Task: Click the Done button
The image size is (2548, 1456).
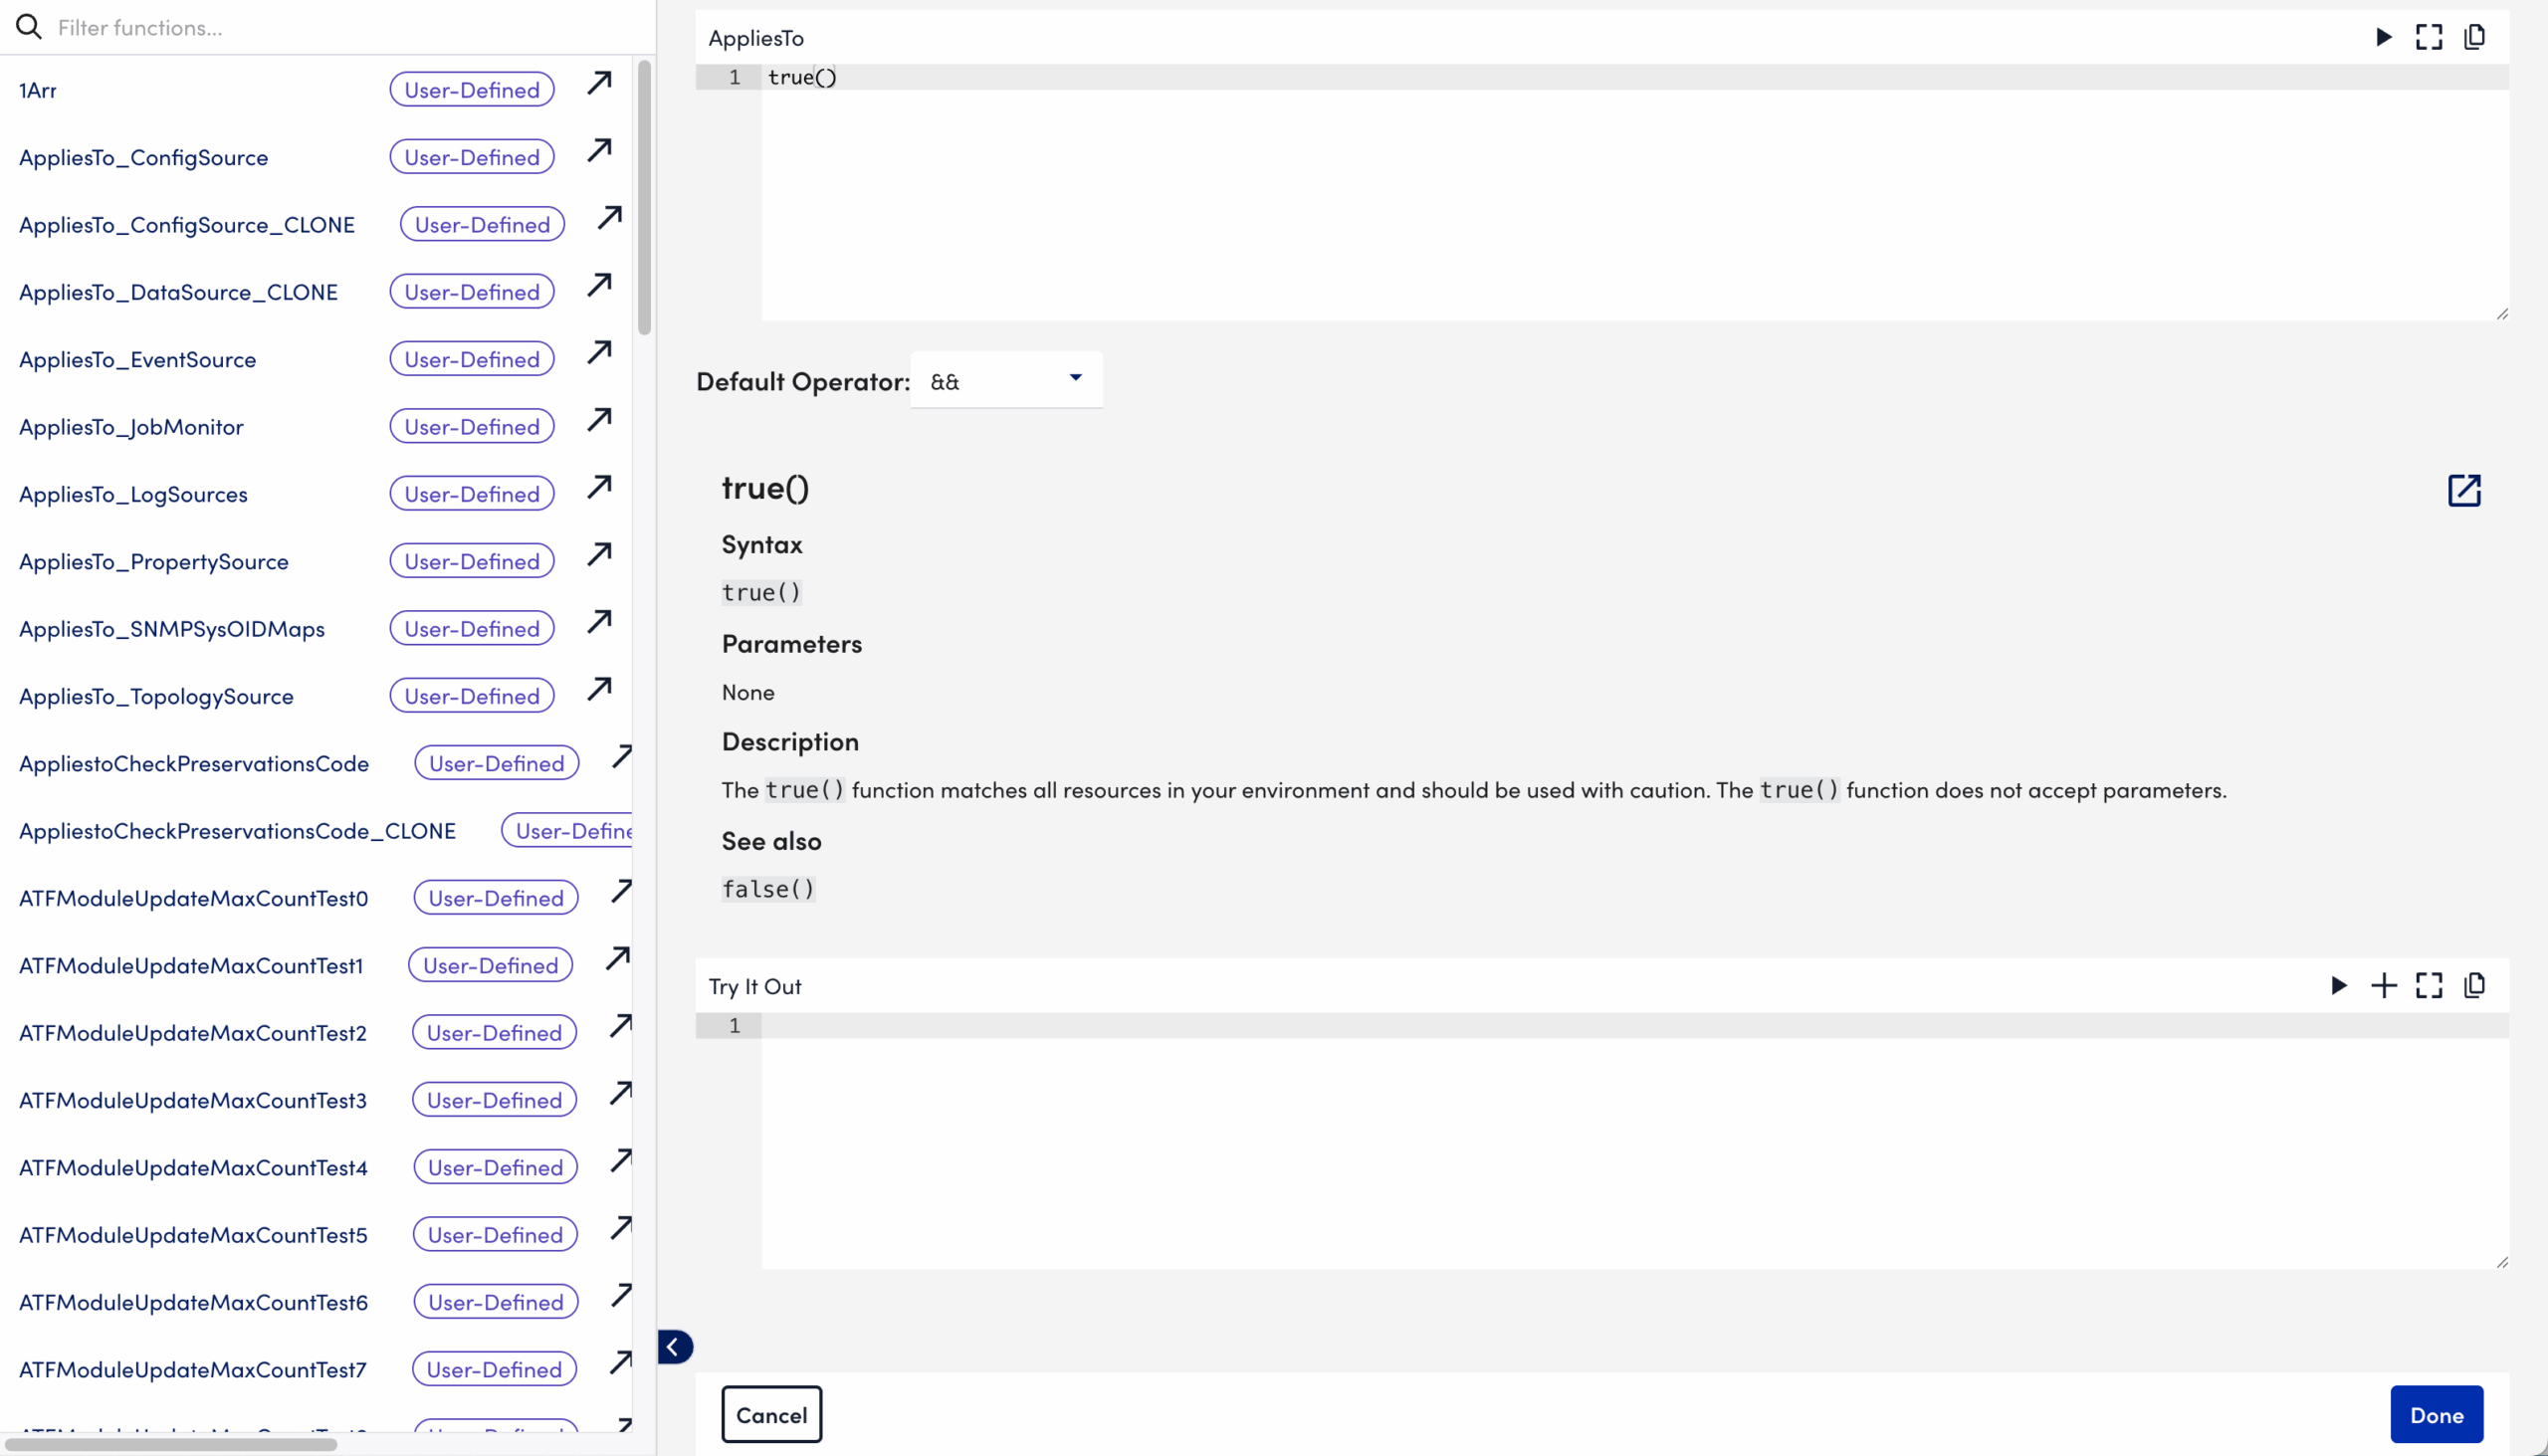Action: coord(2436,1414)
